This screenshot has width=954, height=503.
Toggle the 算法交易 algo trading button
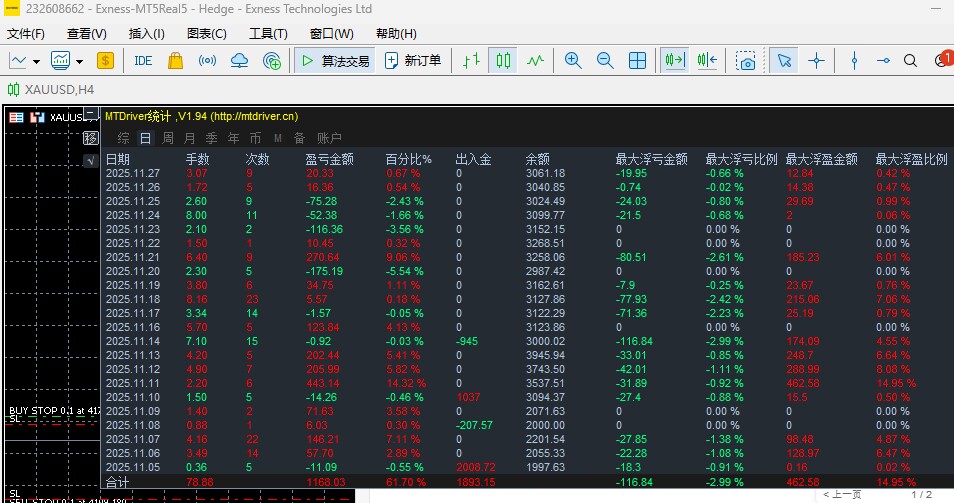pos(336,60)
